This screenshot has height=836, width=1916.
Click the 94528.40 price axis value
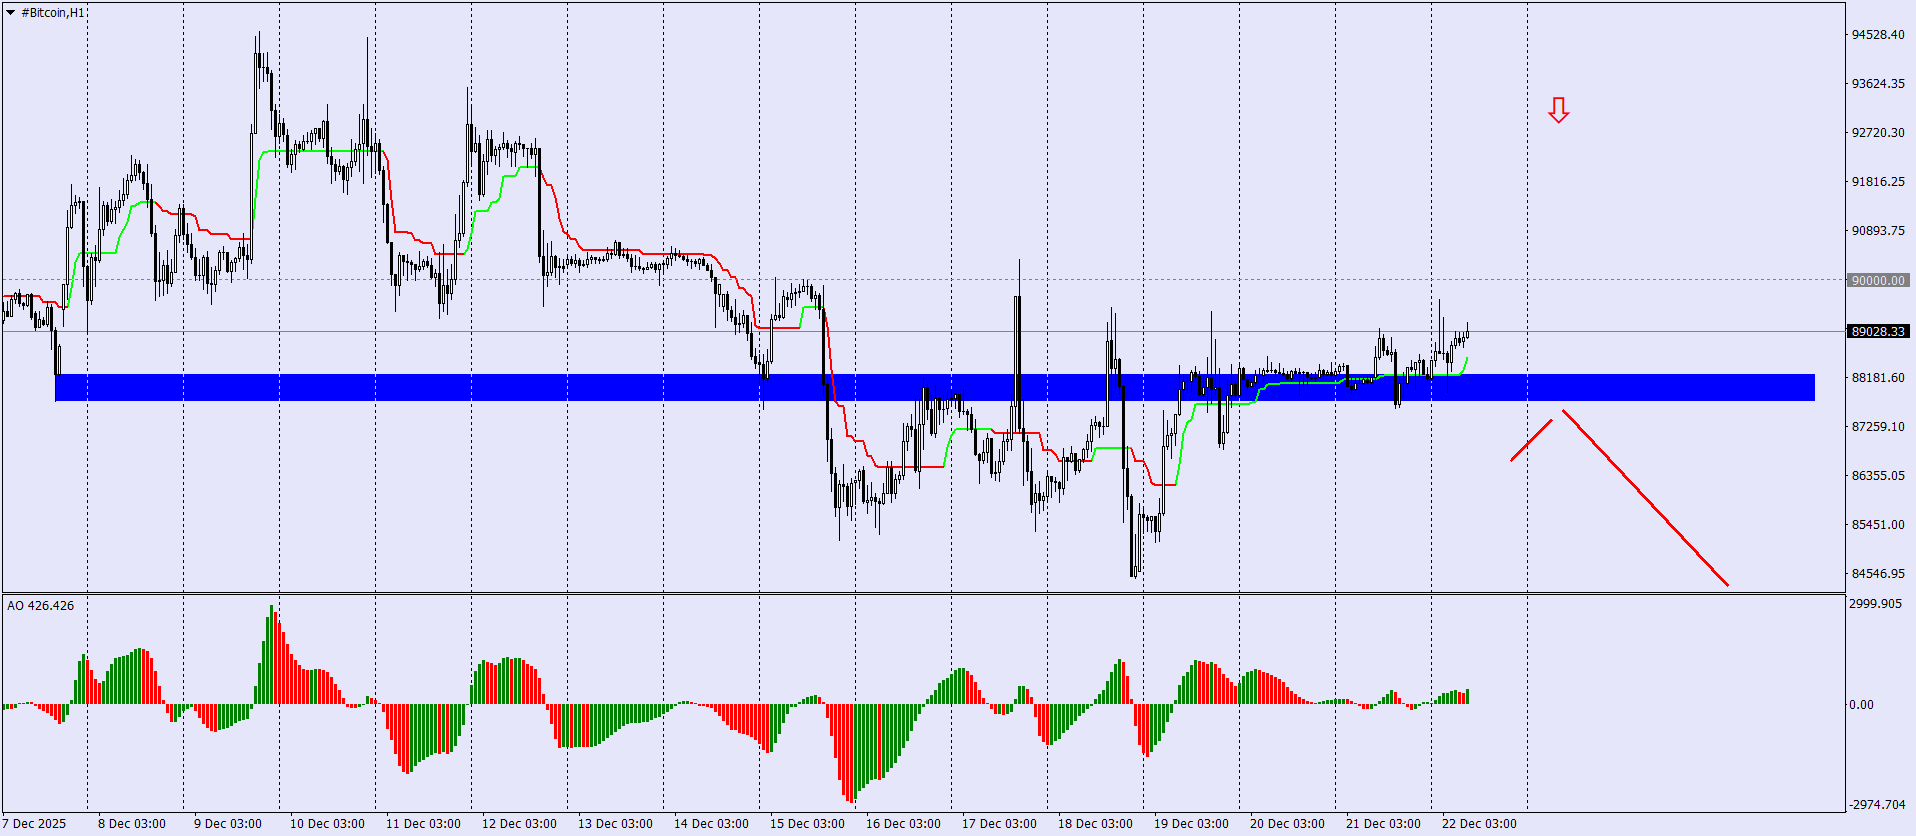(1878, 35)
